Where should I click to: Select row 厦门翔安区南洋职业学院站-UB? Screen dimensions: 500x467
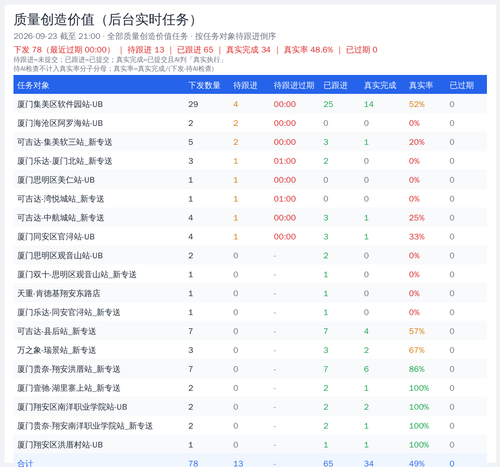click(x=250, y=407)
